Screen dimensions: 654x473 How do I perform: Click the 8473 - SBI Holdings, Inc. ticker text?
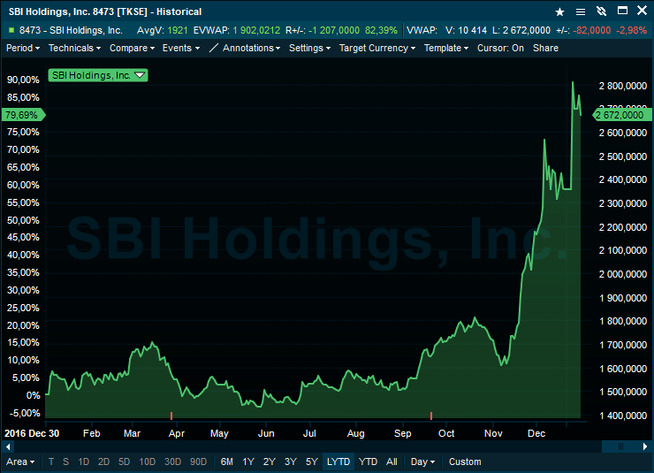click(x=71, y=30)
